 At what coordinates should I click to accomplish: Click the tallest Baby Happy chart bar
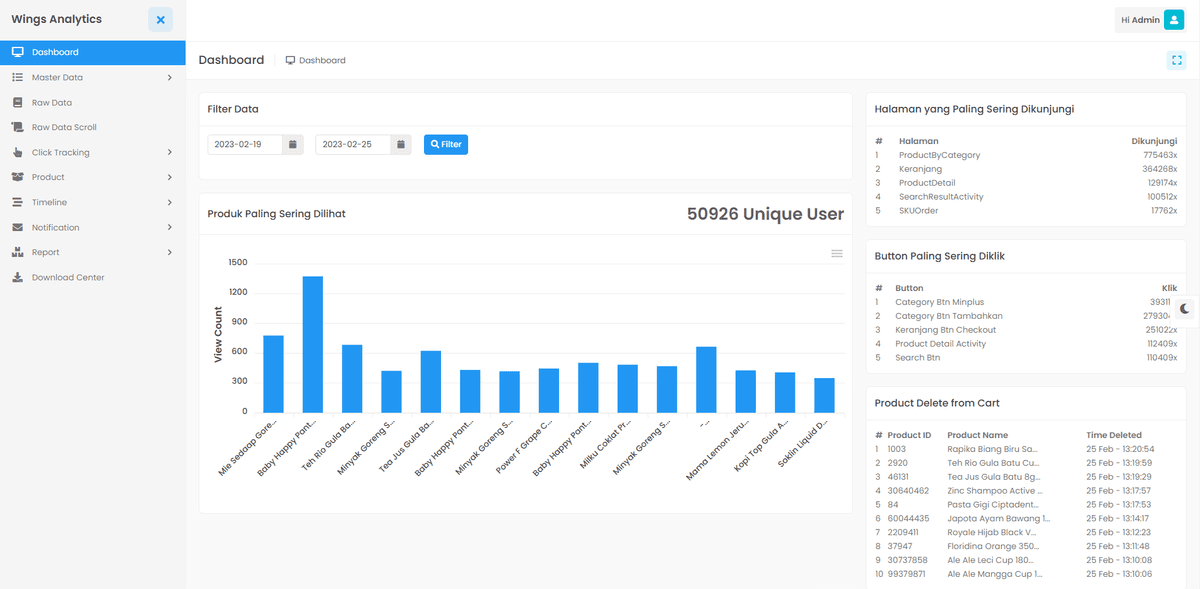pyautogui.click(x=313, y=344)
